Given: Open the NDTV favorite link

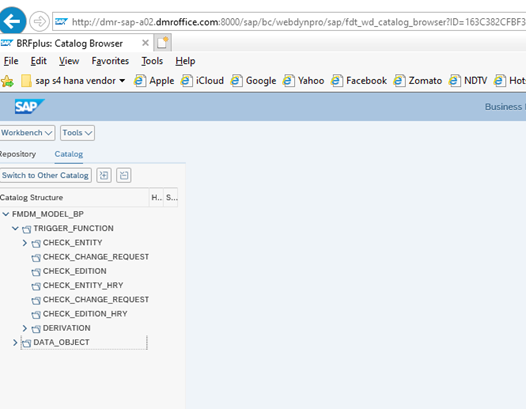Looking at the screenshot, I should point(468,81).
